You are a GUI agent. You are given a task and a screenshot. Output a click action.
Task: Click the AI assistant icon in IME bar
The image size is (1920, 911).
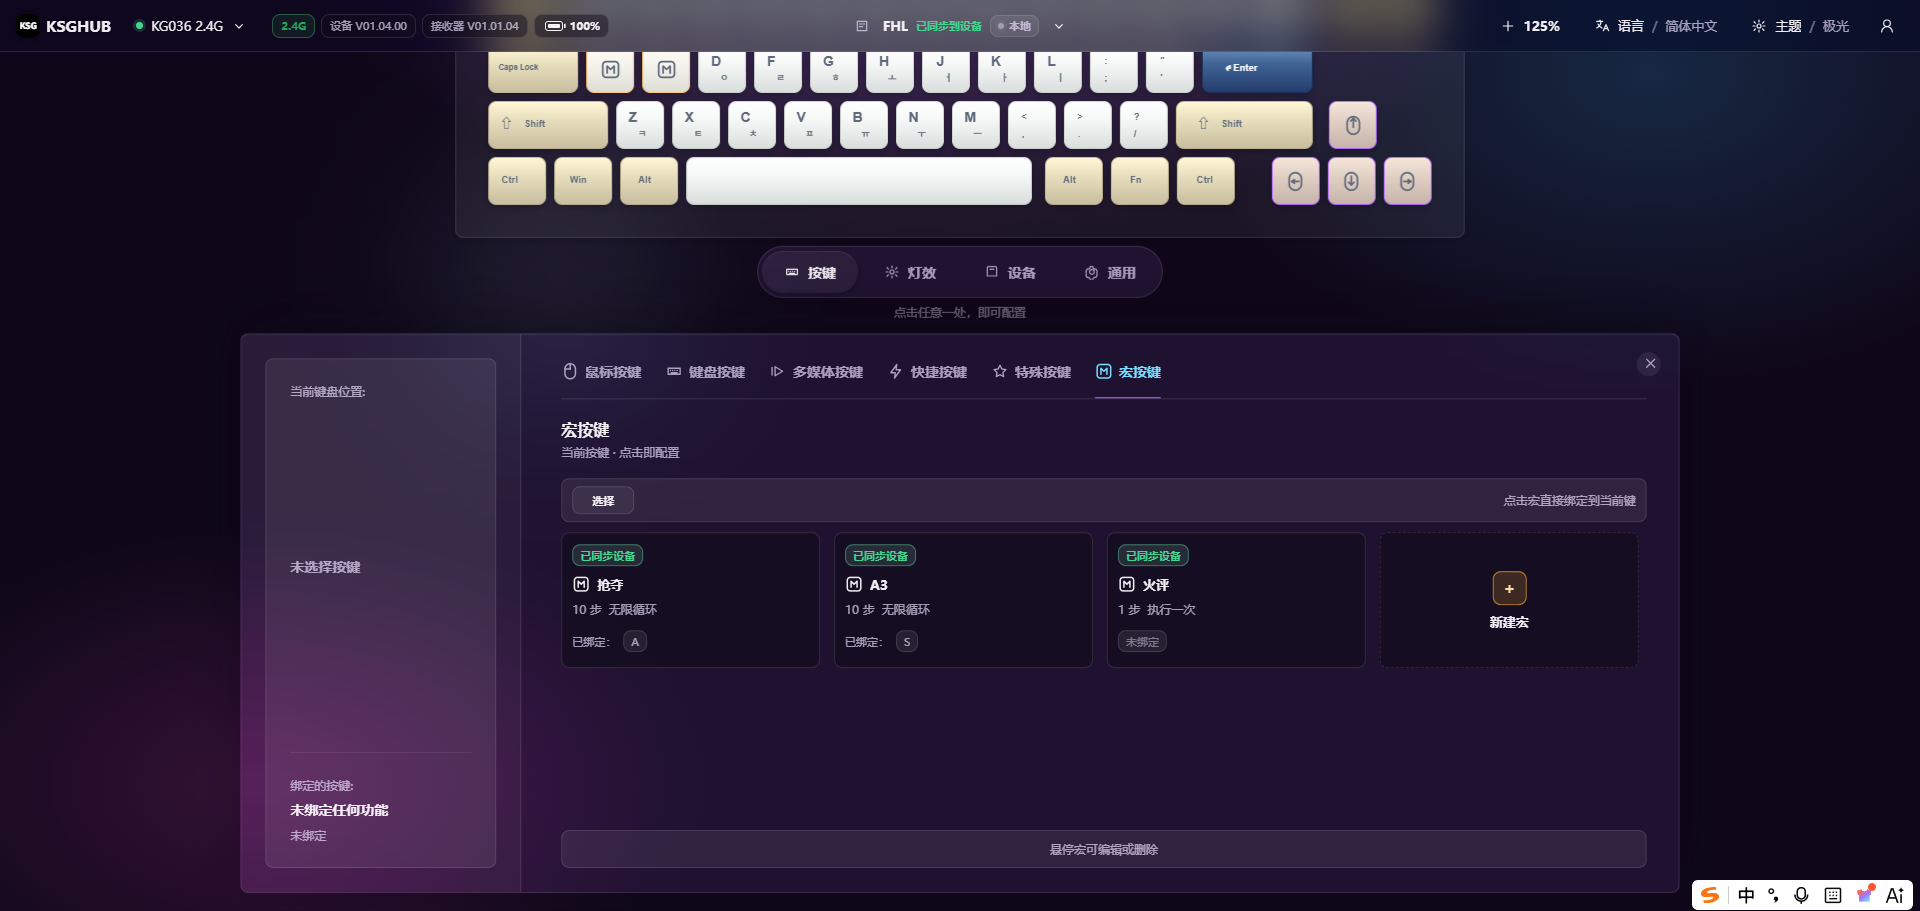tap(1895, 895)
